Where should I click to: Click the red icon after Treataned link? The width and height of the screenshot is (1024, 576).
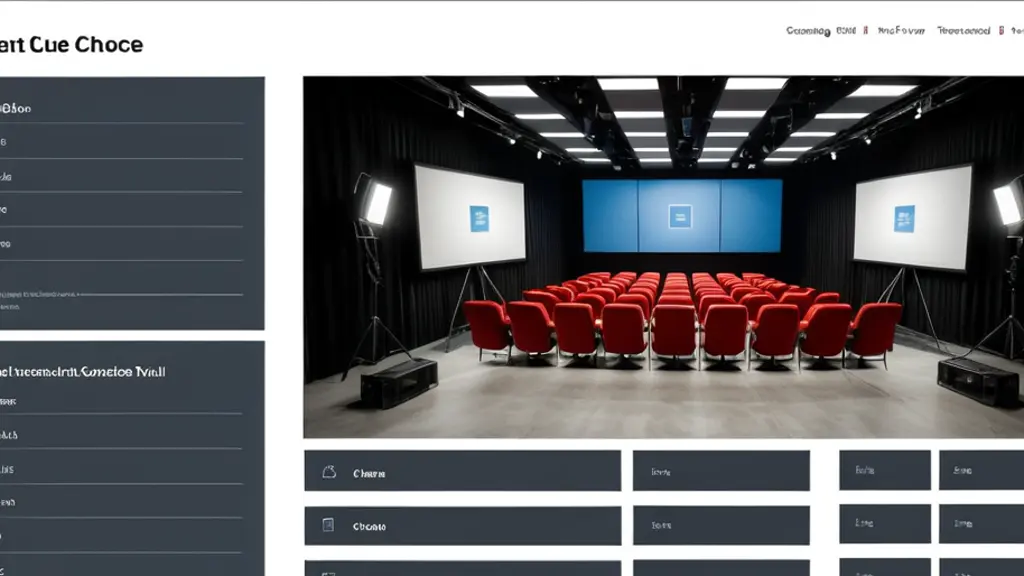point(1001,30)
